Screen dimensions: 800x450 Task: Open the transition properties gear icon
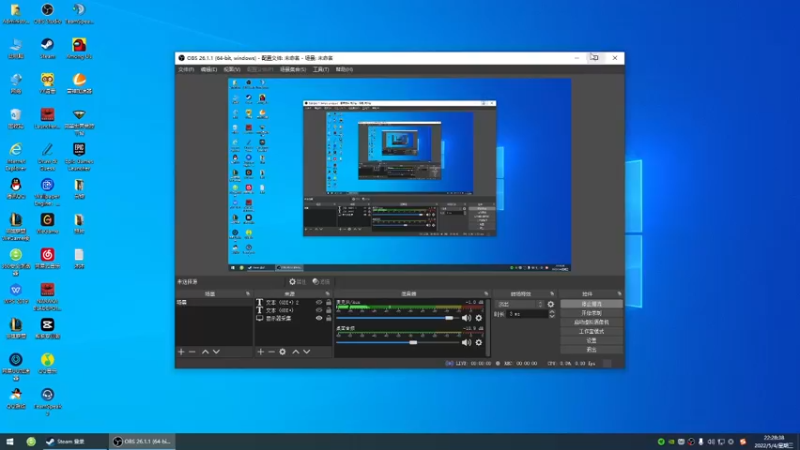click(x=551, y=304)
